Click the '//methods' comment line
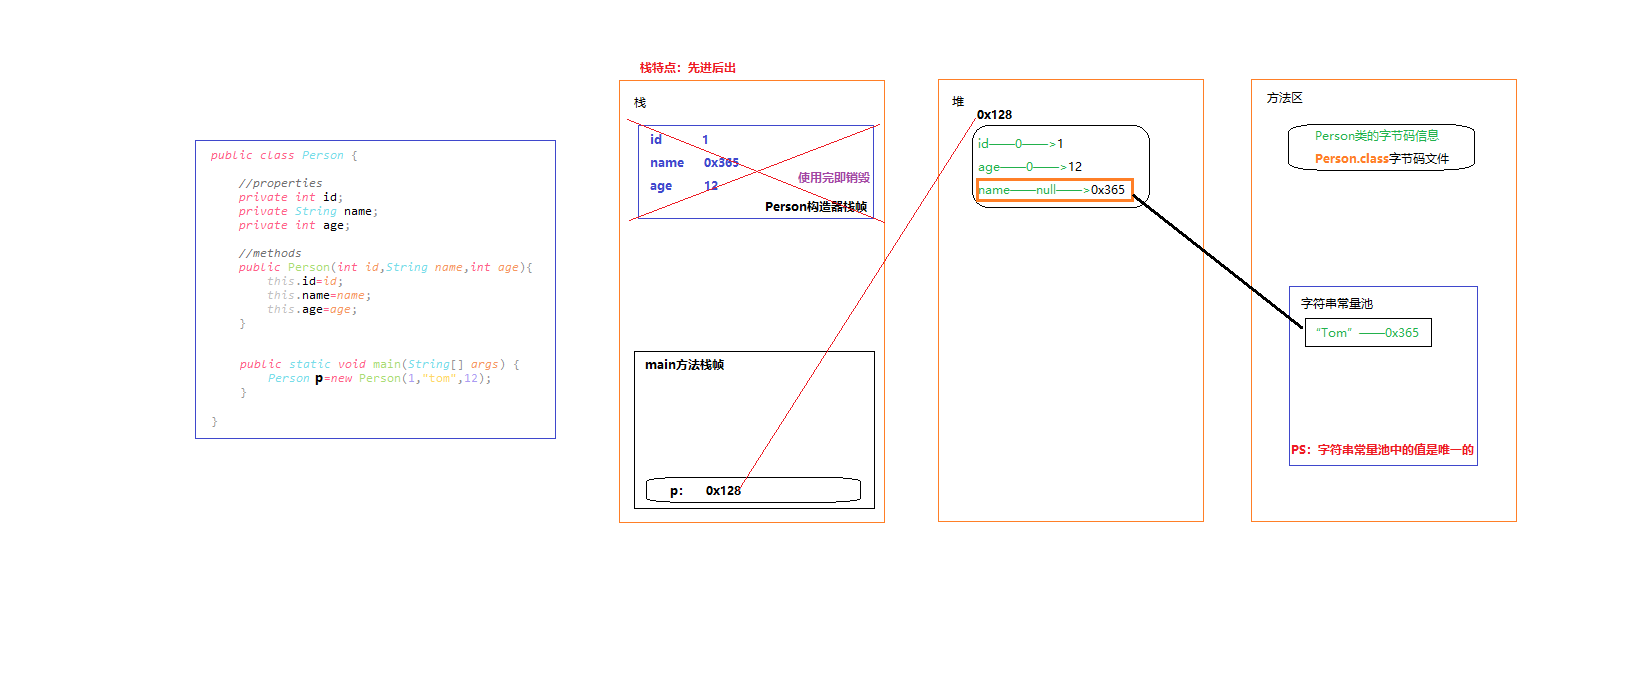1651x679 pixels. tap(270, 254)
